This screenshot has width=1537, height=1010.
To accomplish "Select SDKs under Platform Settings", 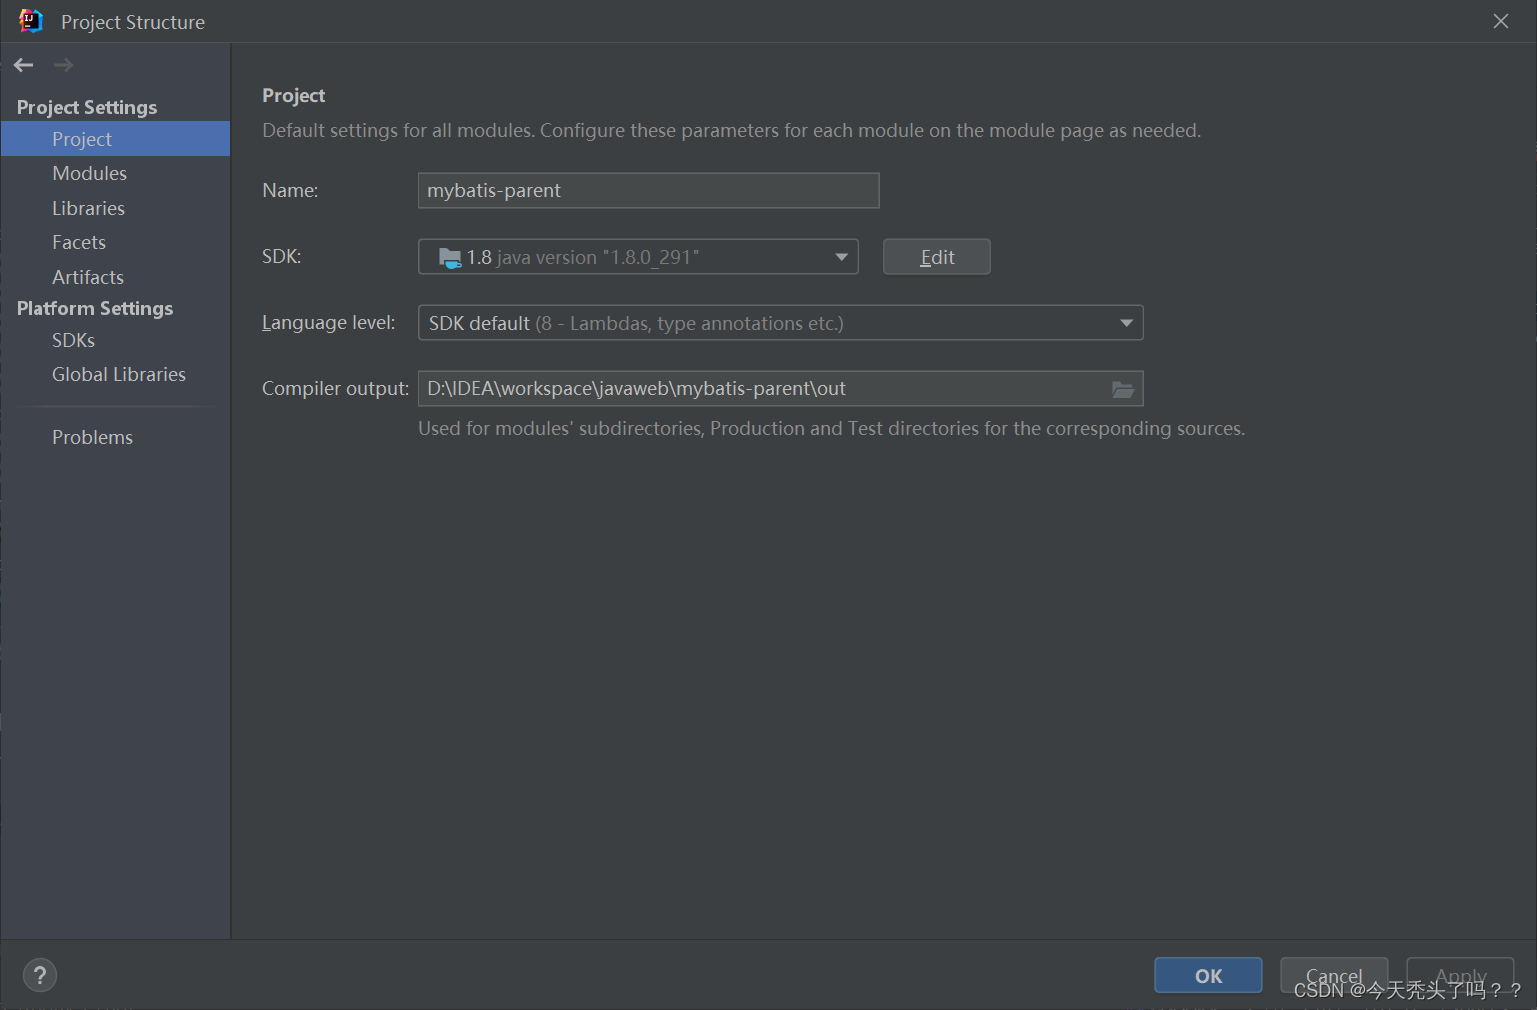I will coord(73,340).
